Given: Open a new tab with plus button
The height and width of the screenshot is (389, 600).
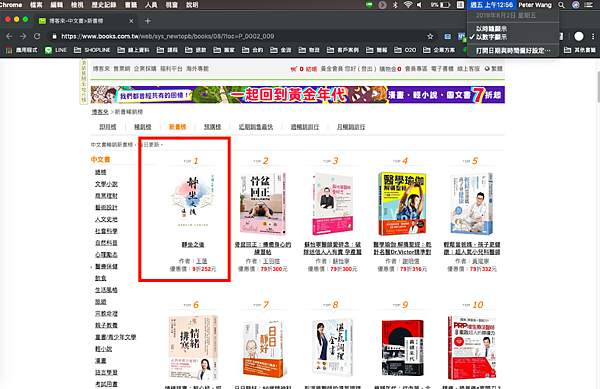Looking at the screenshot, I should click(148, 21).
